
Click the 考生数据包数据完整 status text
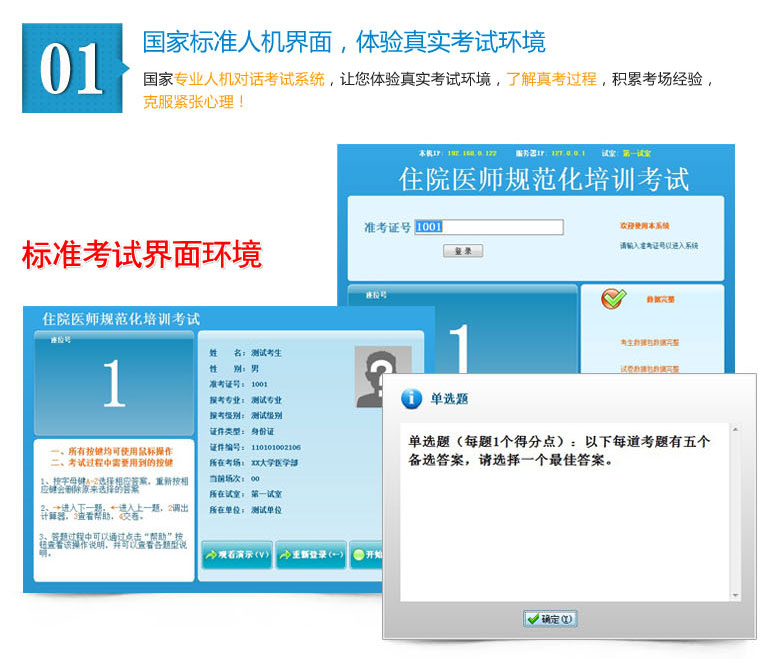(649, 343)
